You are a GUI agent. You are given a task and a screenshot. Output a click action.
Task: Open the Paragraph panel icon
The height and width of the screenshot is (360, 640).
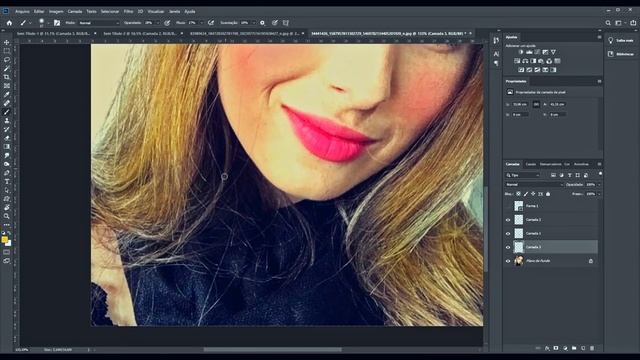pos(496,63)
